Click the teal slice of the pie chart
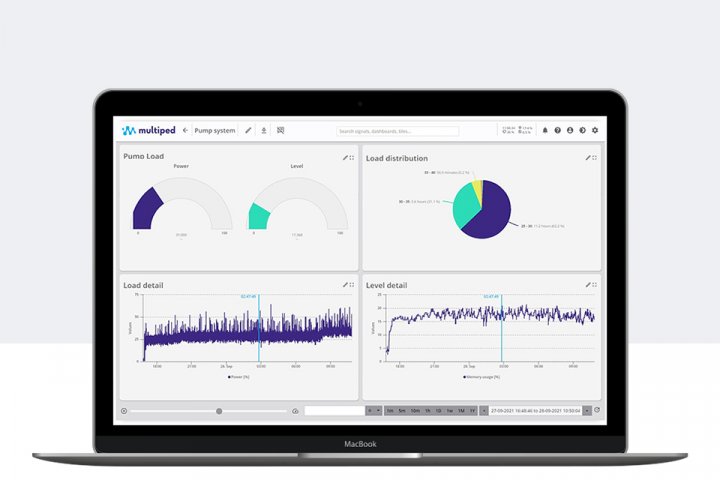This screenshot has height=480, width=720. pyautogui.click(x=465, y=204)
